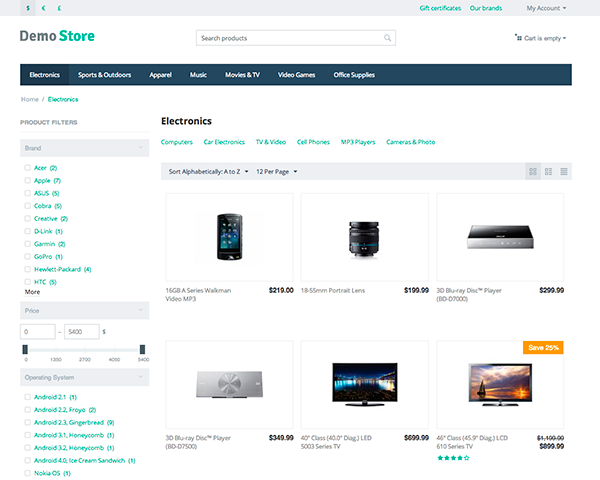Check the GoPro brand filter
This screenshot has height=480, width=600.
click(28, 256)
